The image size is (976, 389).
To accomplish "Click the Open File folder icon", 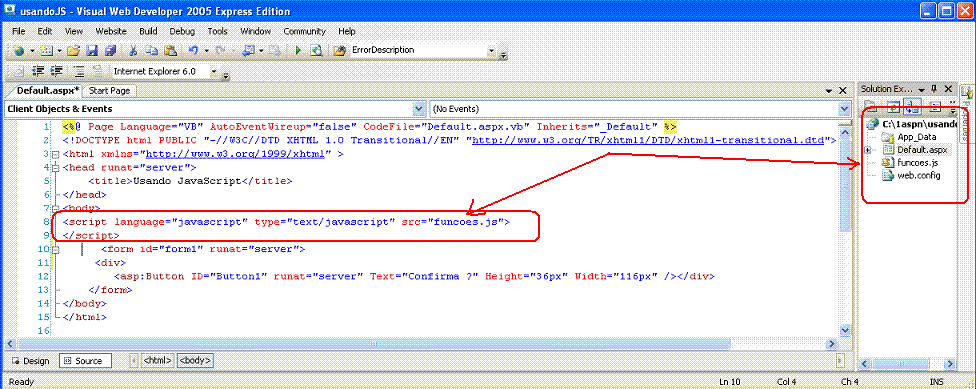I will click(73, 50).
